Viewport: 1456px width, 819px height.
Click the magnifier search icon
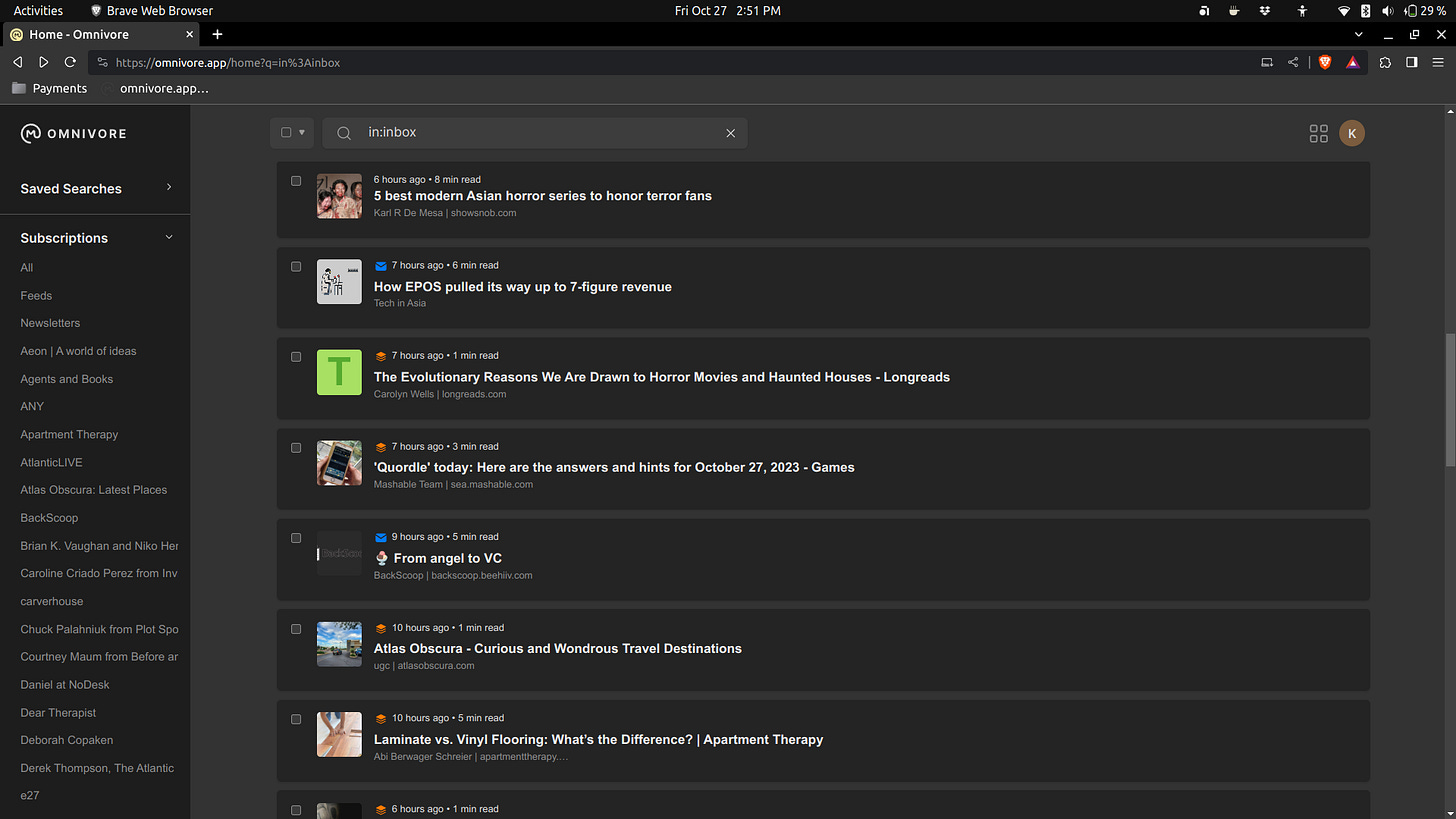tap(344, 133)
